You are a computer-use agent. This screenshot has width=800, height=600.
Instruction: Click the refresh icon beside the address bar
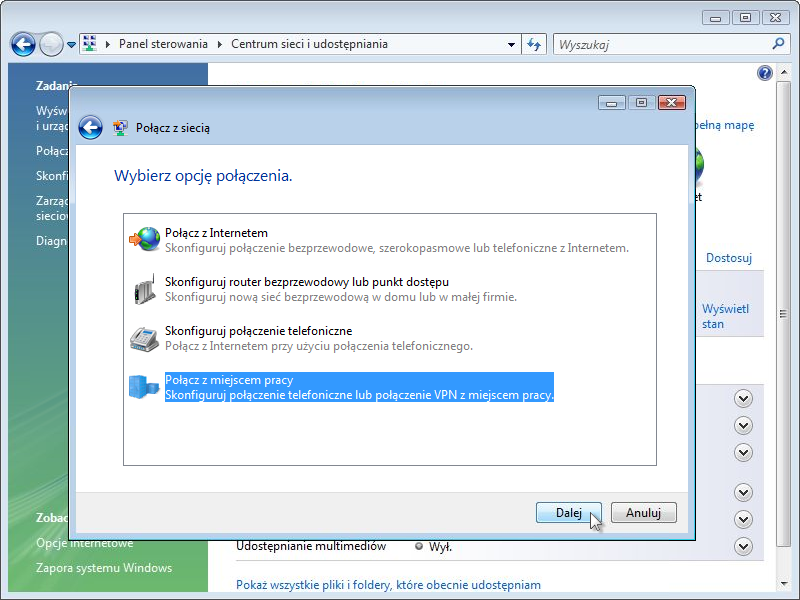tap(534, 44)
